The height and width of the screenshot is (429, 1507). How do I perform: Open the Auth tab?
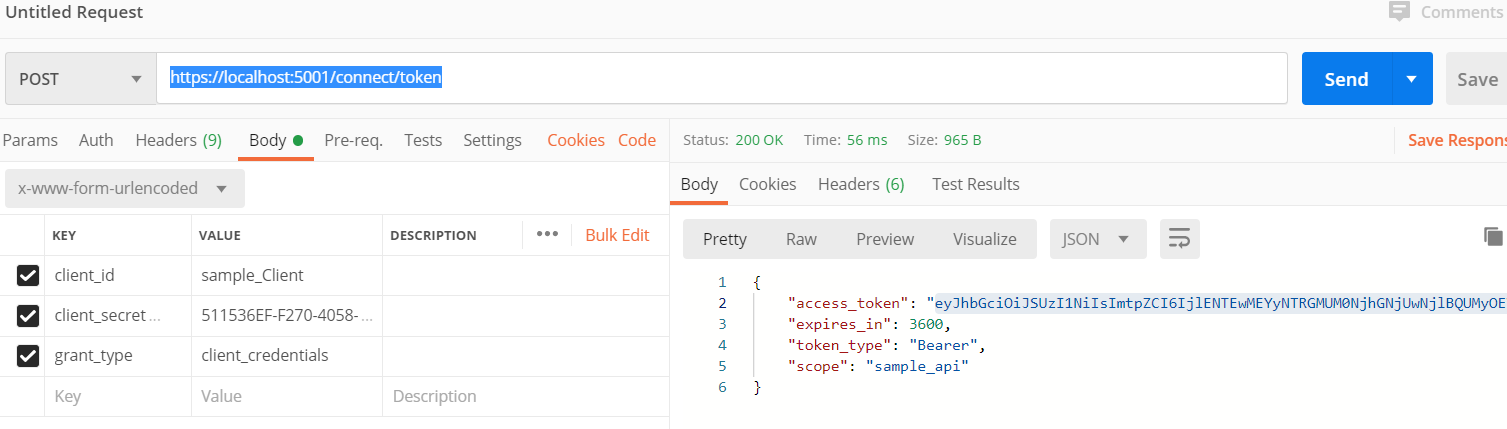point(96,140)
